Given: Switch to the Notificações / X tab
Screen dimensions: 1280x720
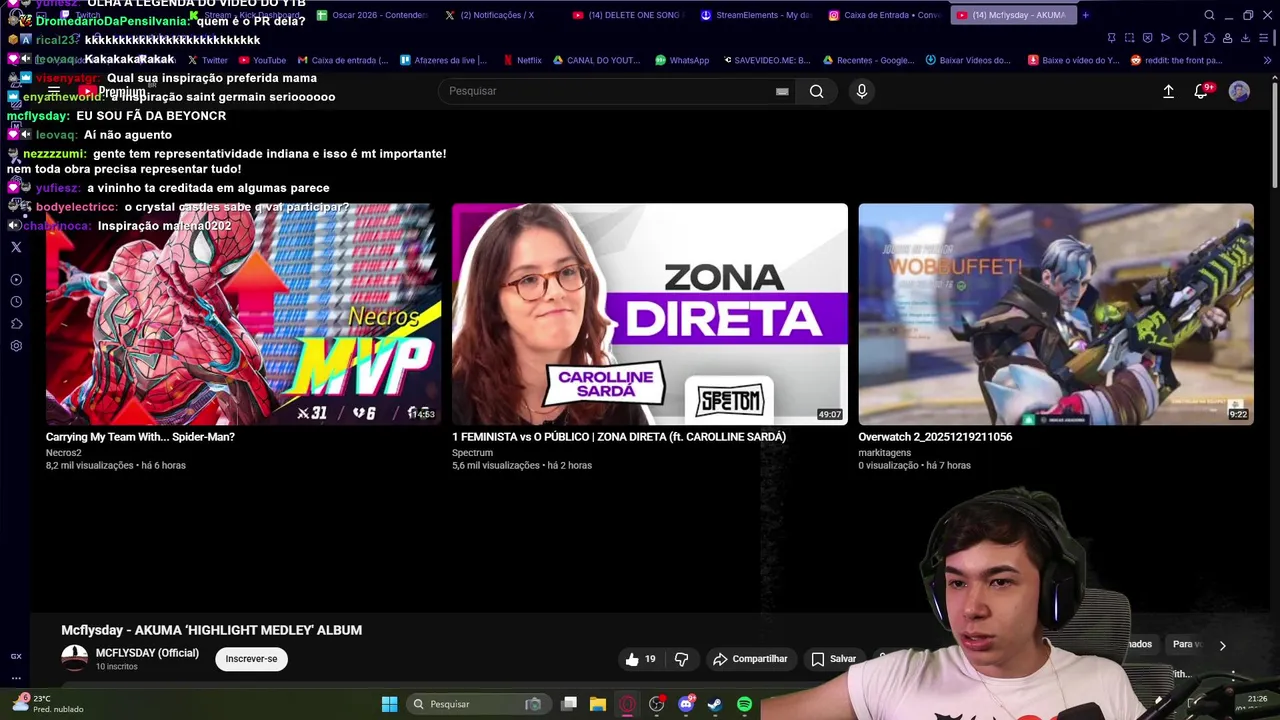Looking at the screenshot, I should (x=498, y=15).
